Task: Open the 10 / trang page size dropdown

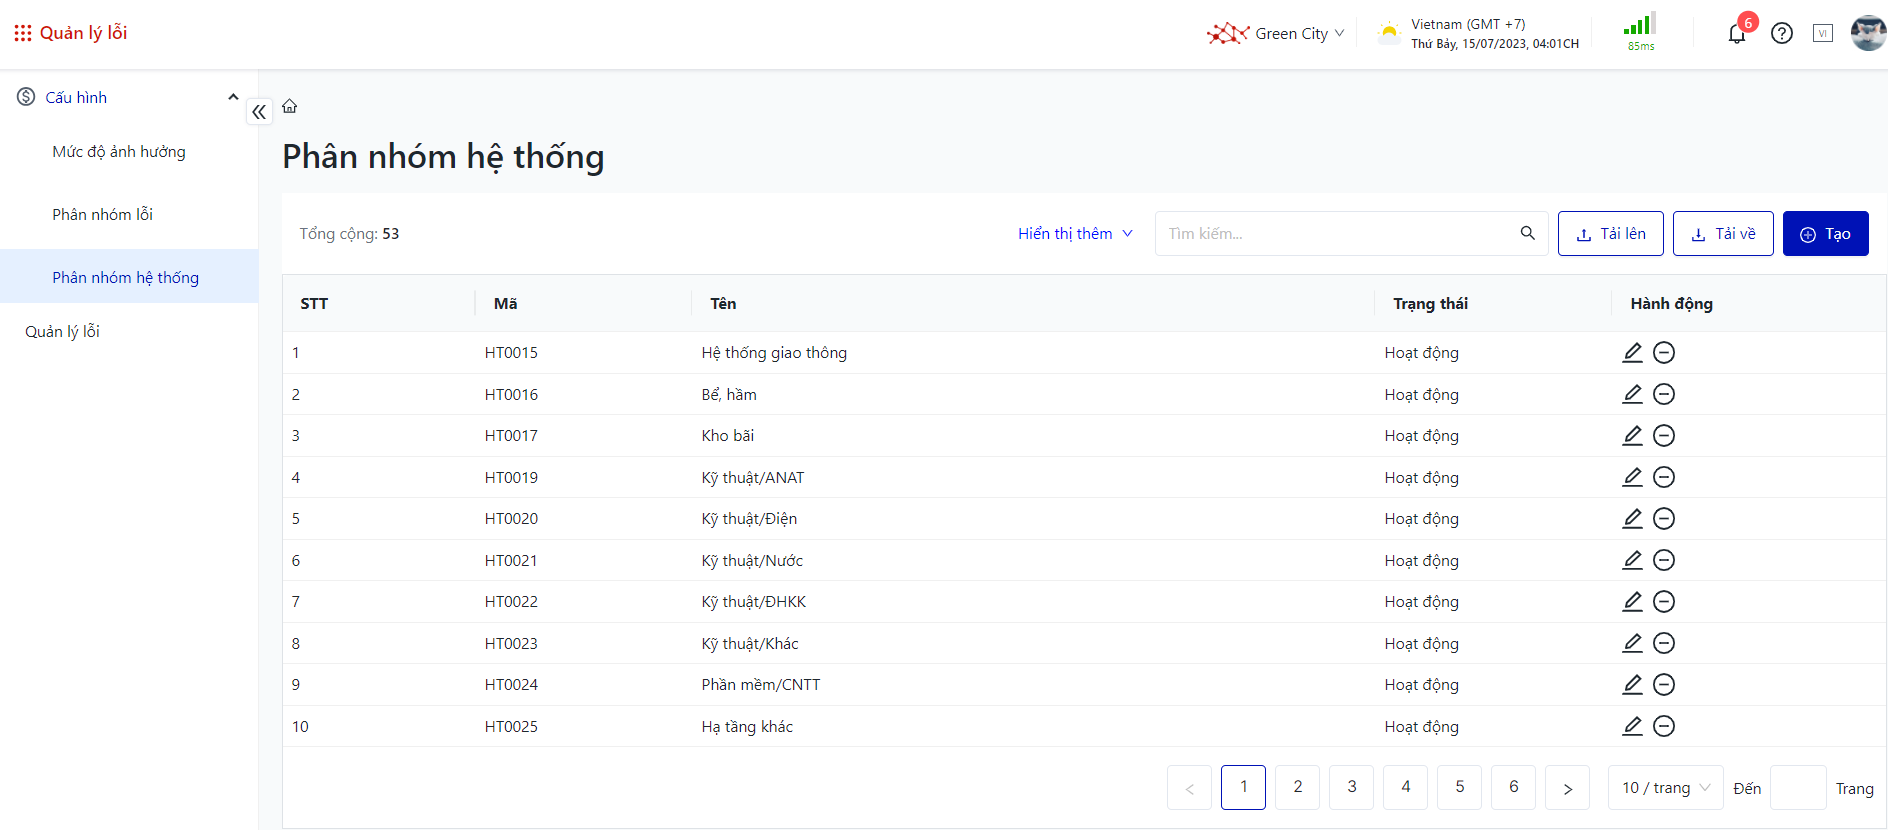Action: tap(1665, 788)
